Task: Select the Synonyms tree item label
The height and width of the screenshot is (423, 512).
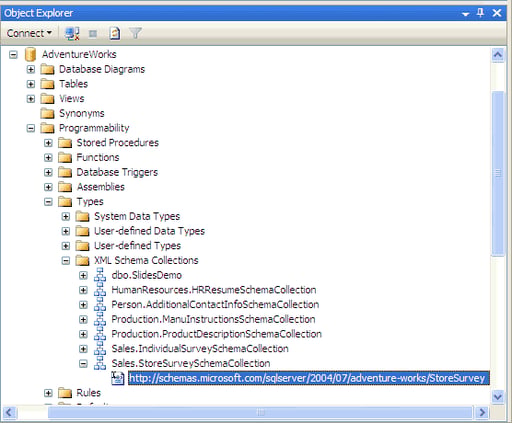Action: coord(82,113)
